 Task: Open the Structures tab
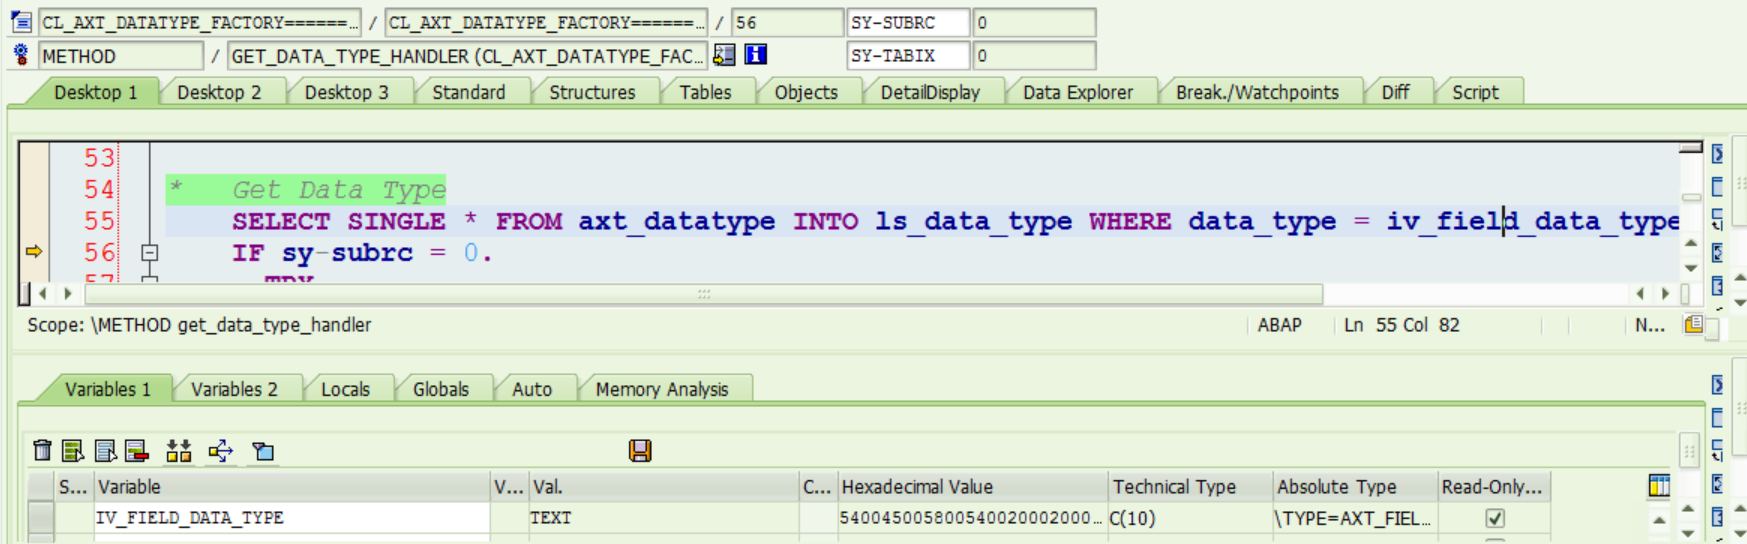click(x=592, y=92)
